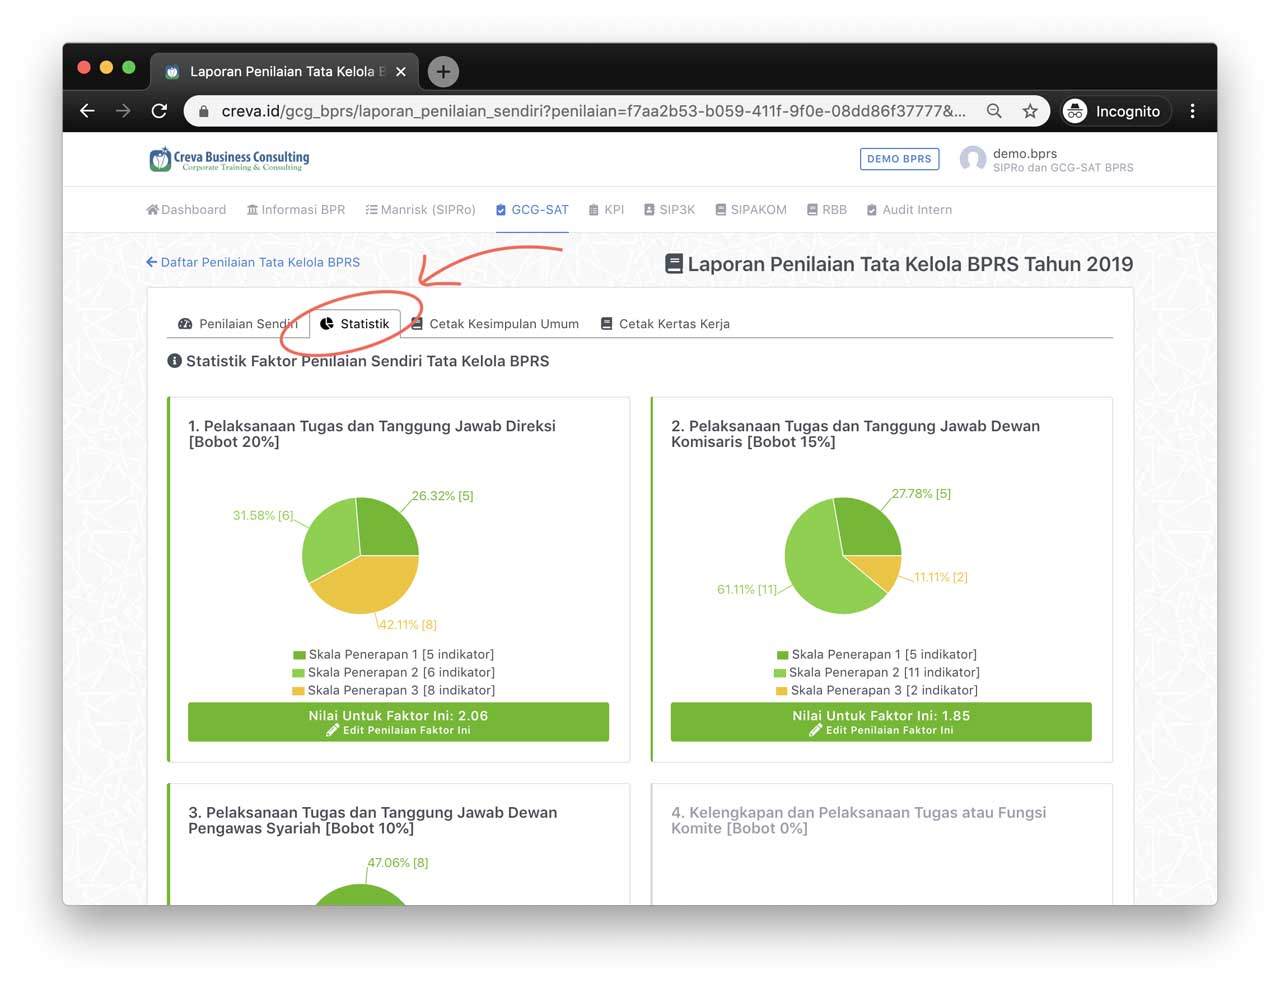Open Informasi BPR menu
Screen dimensions: 1280x988
coord(296,210)
